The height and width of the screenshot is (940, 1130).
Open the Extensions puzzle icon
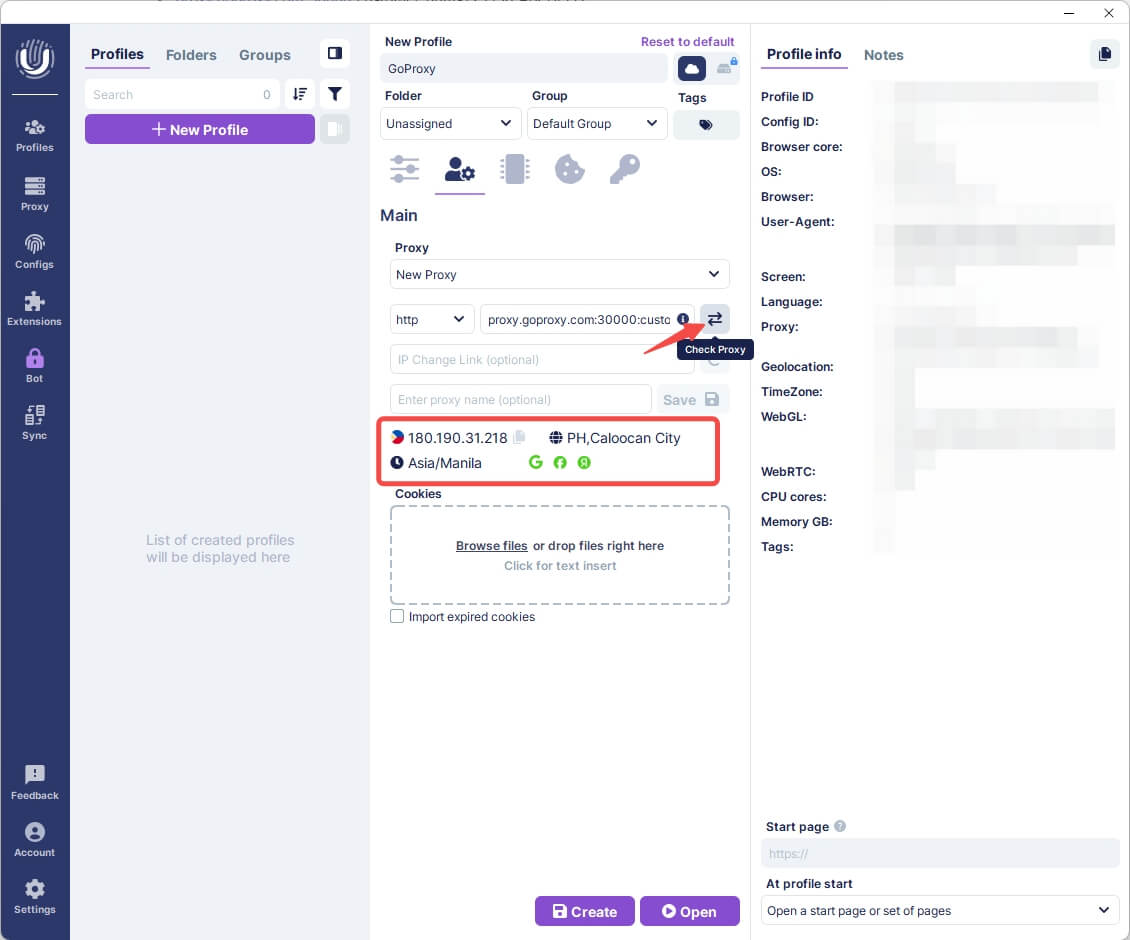(x=35, y=308)
